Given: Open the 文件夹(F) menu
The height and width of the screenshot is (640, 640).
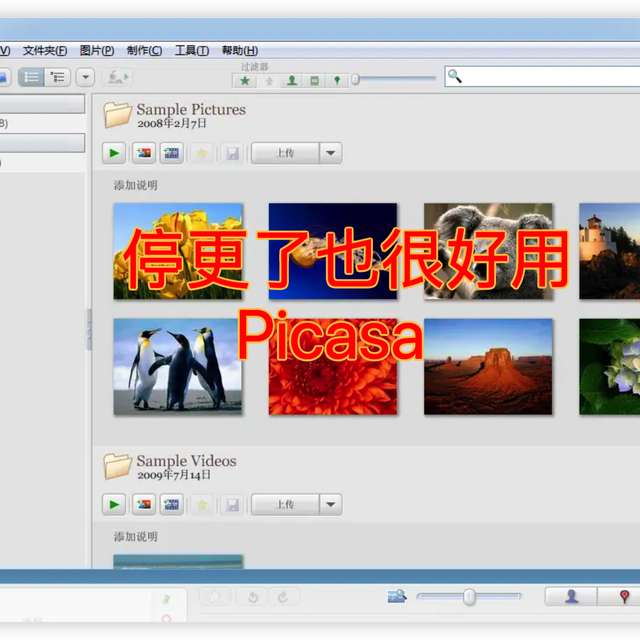Looking at the screenshot, I should [45, 51].
